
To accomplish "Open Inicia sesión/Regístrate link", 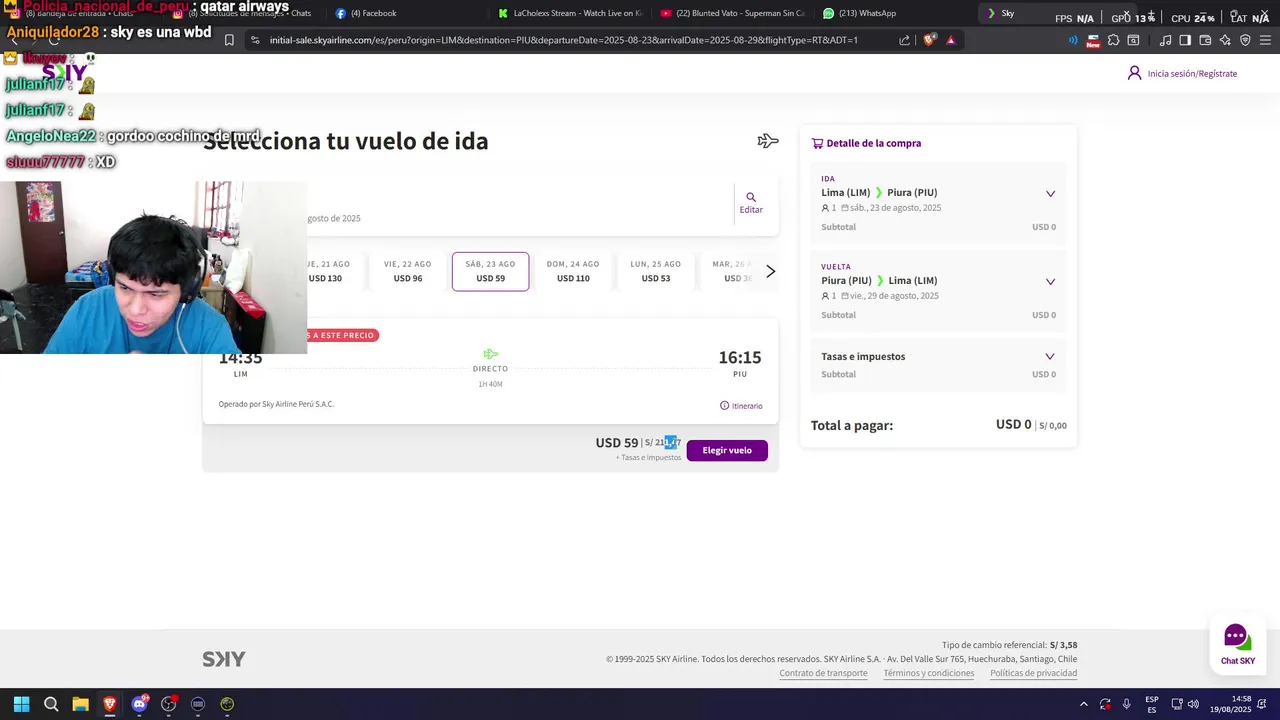I will [1182, 73].
